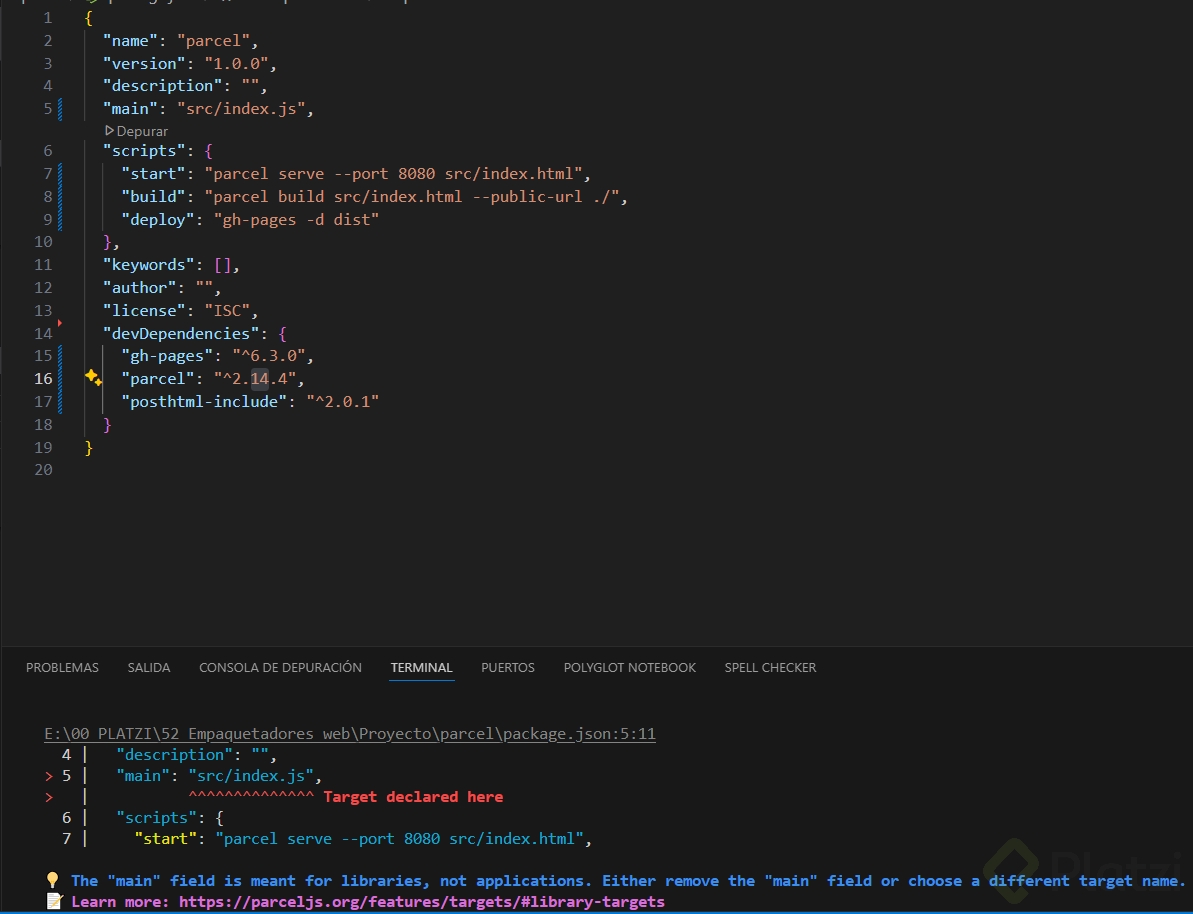Click the "ISC" license value
Image resolution: width=1193 pixels, height=914 pixels.
(x=227, y=311)
